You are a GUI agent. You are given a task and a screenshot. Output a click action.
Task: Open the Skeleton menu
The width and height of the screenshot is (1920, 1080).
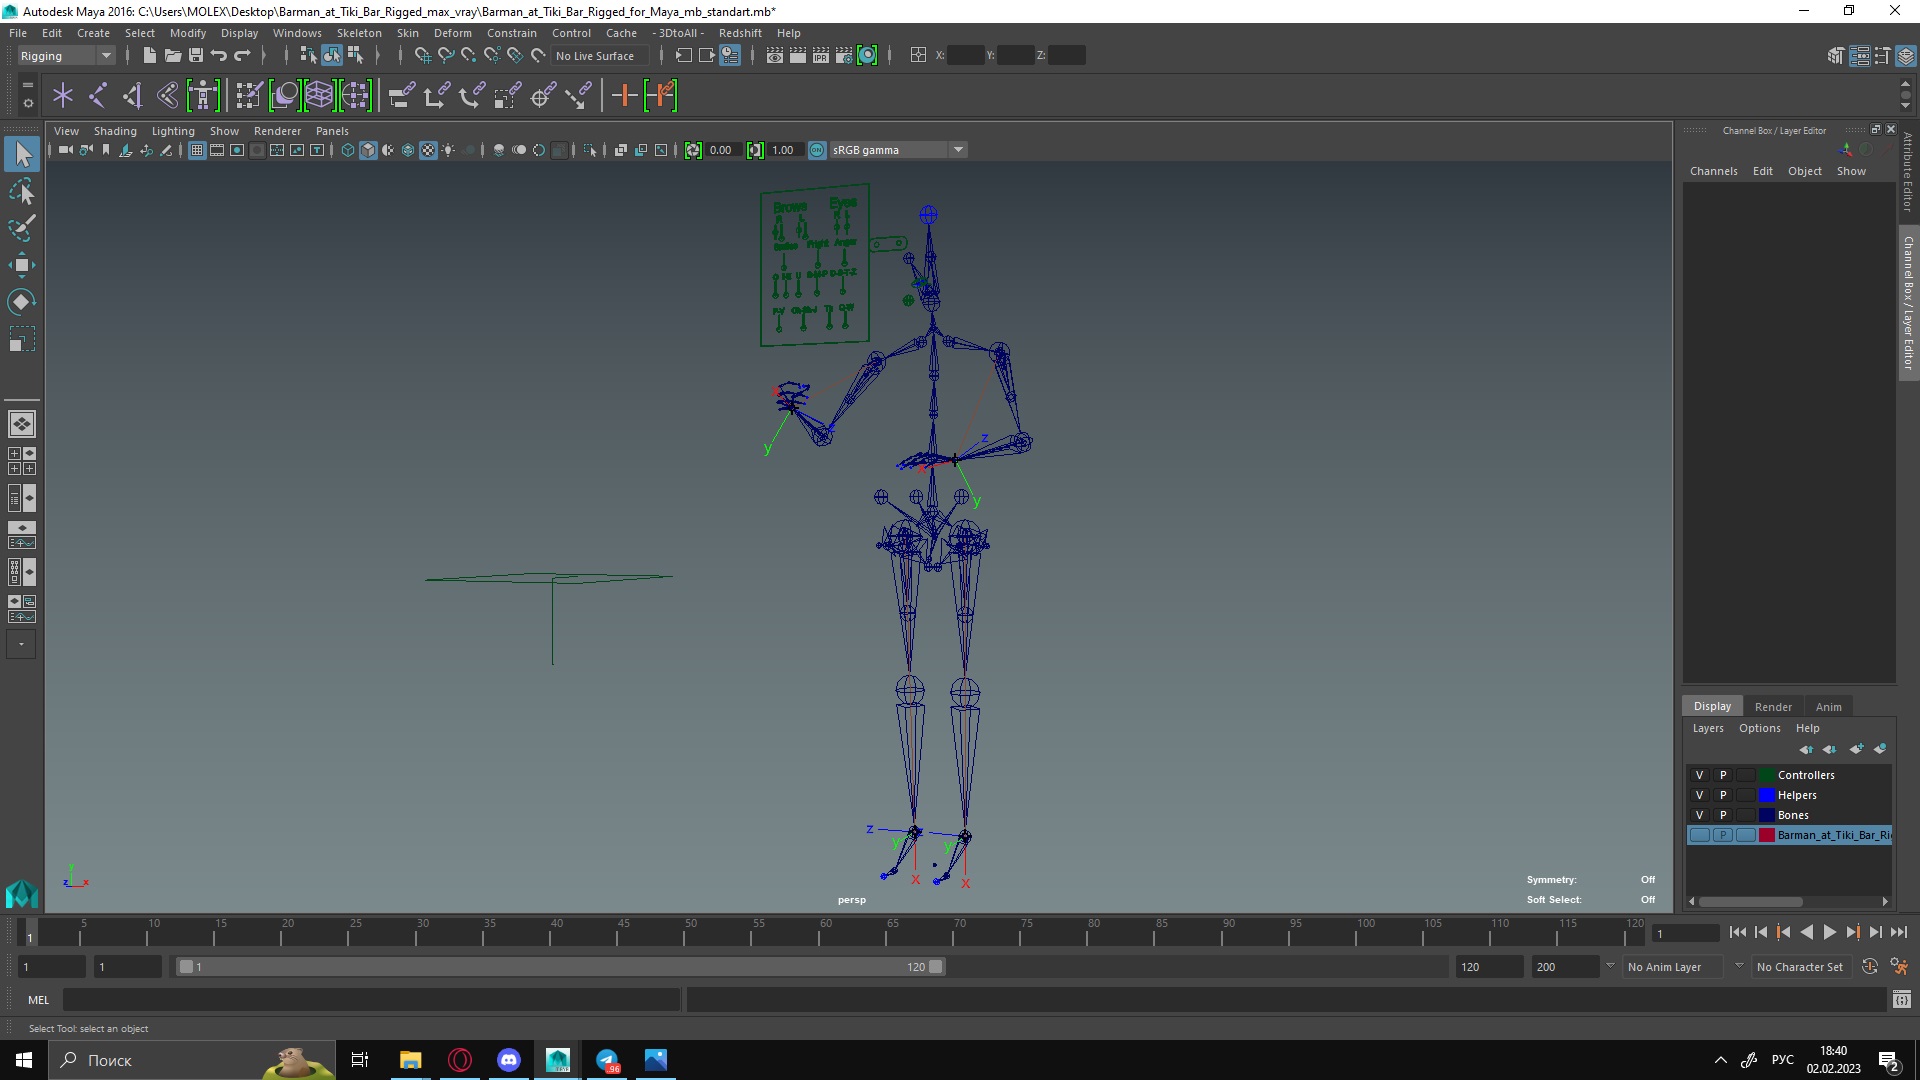click(359, 32)
